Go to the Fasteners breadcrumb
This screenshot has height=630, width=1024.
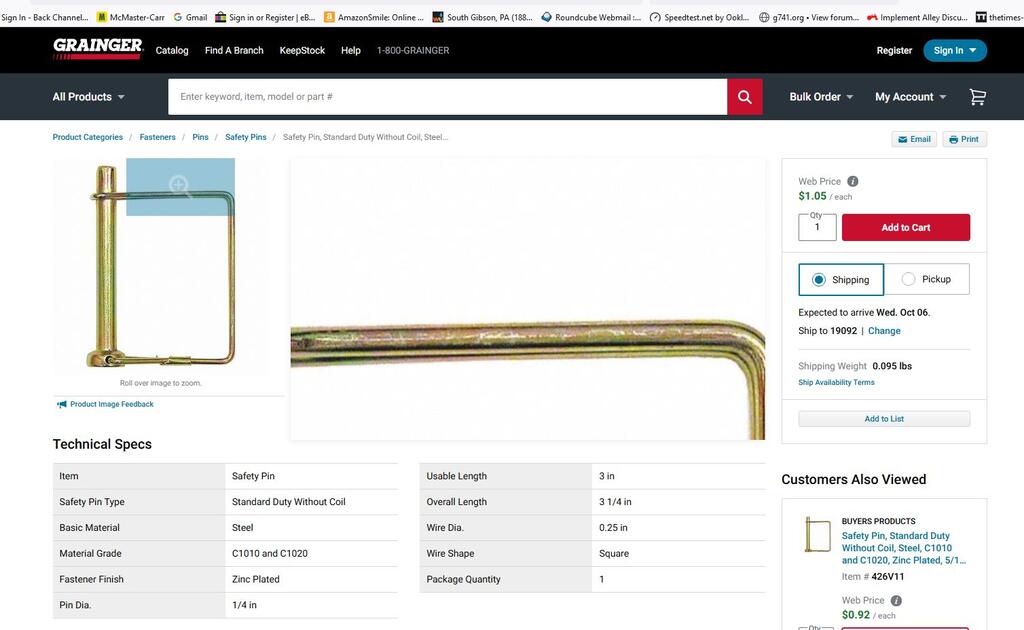[157, 137]
